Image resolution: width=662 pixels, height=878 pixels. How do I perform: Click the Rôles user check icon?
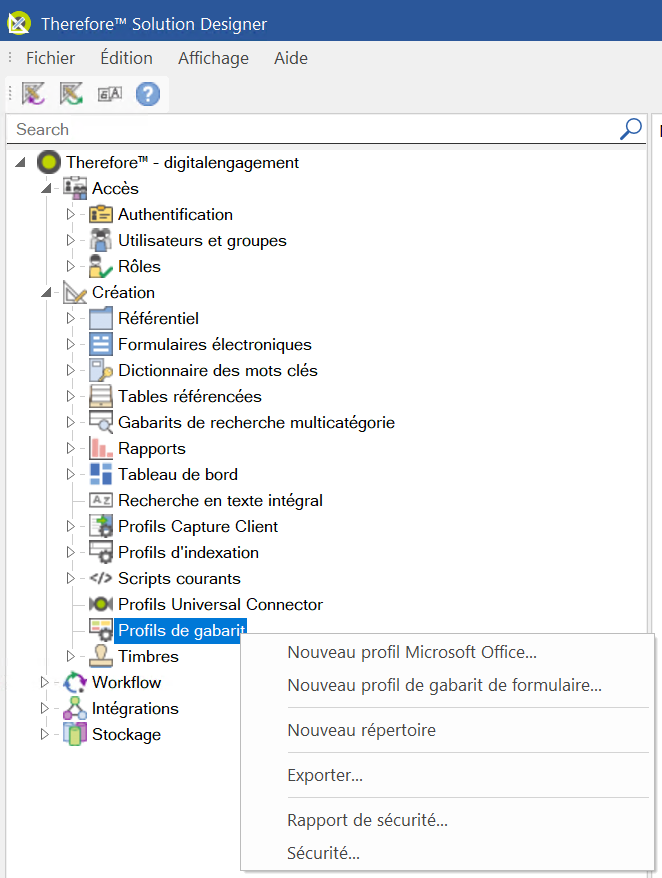(x=101, y=267)
